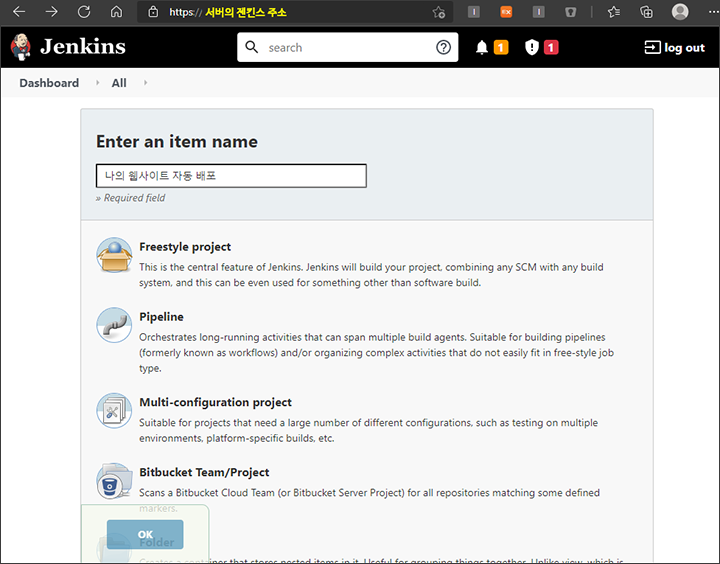The height and width of the screenshot is (564, 720).
Task: Click the Jenkins butler logo
Action: click(21, 47)
